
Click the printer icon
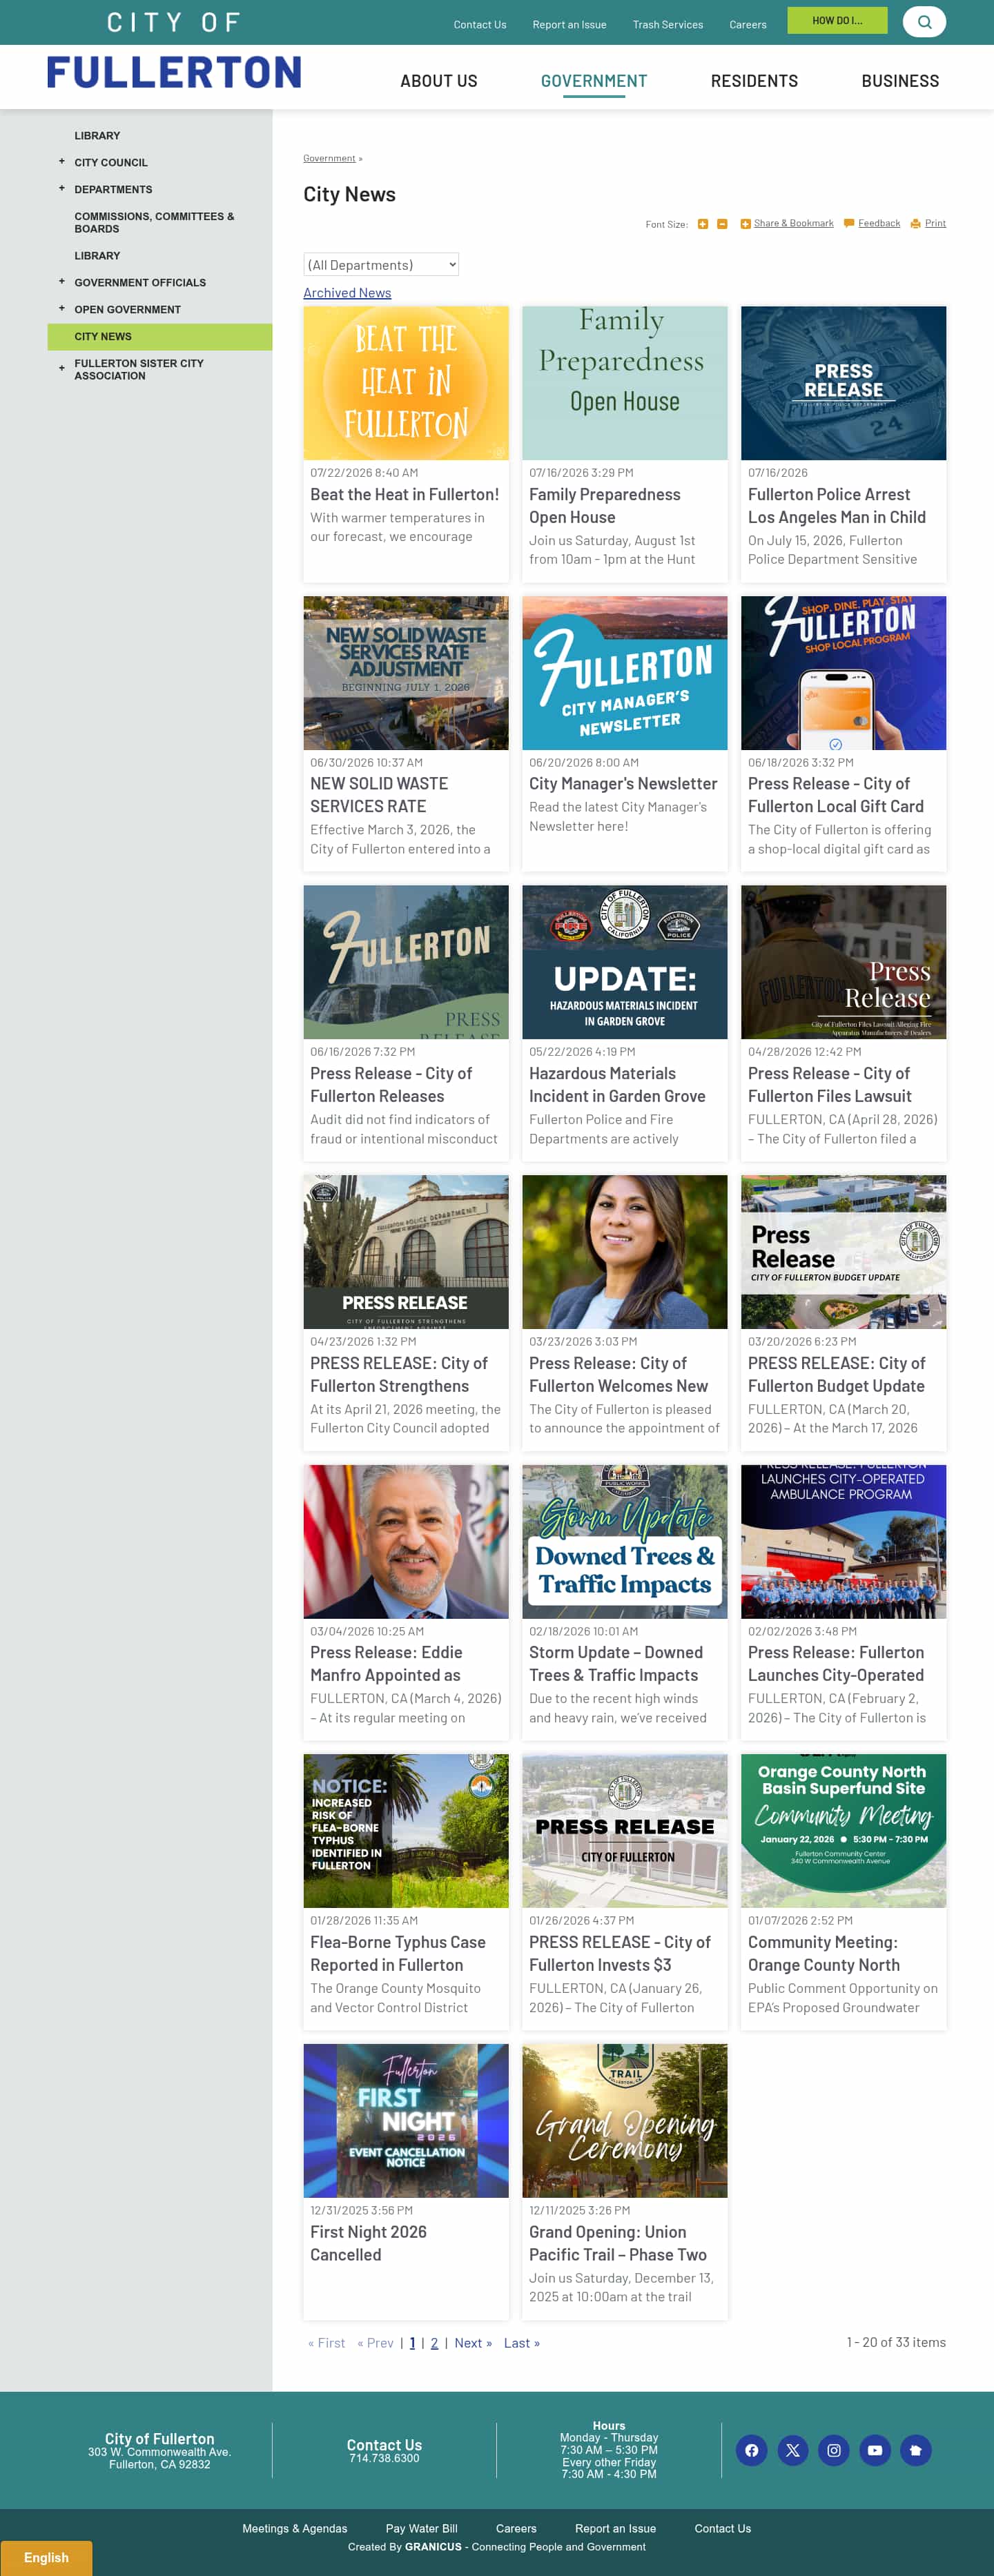click(915, 224)
